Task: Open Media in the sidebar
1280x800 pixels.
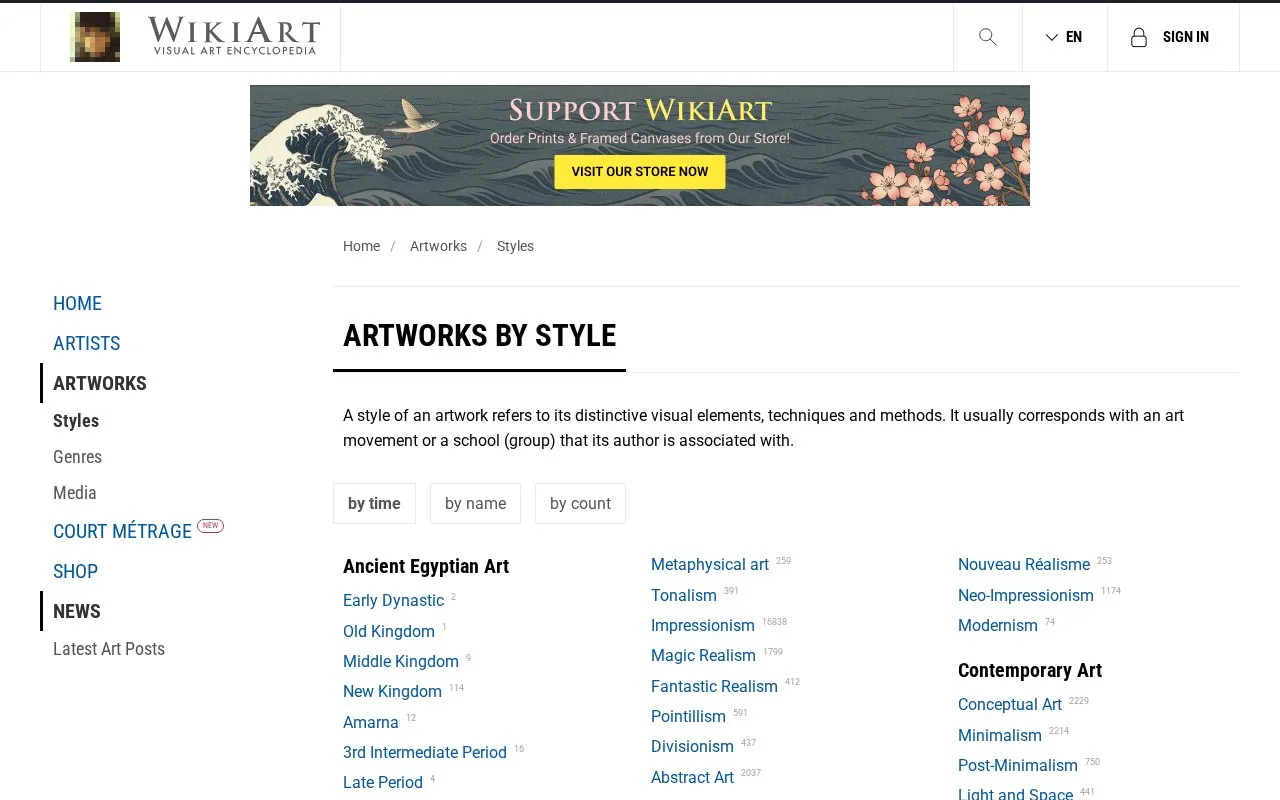Action: [x=75, y=493]
